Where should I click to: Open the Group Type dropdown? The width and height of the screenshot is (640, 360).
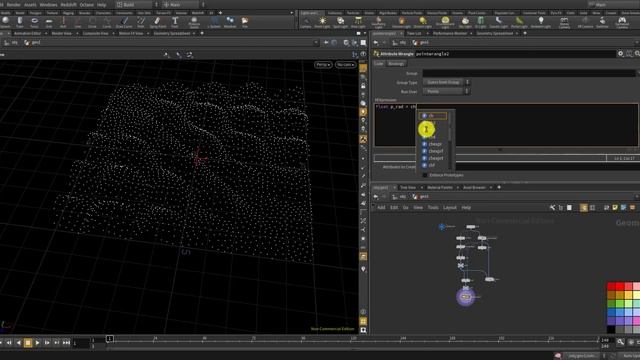(x=446, y=82)
